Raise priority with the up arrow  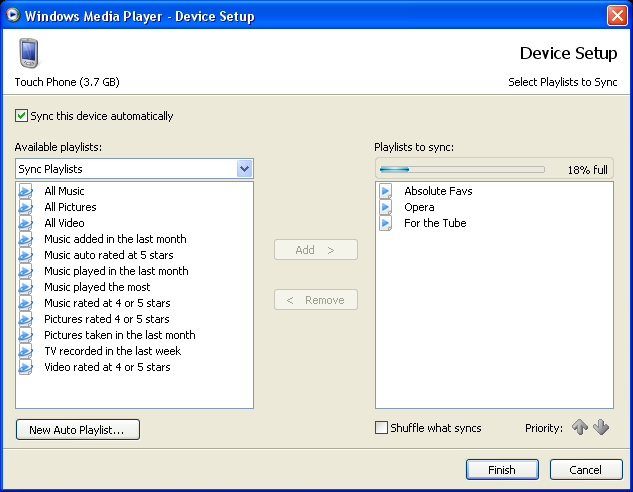(580, 427)
